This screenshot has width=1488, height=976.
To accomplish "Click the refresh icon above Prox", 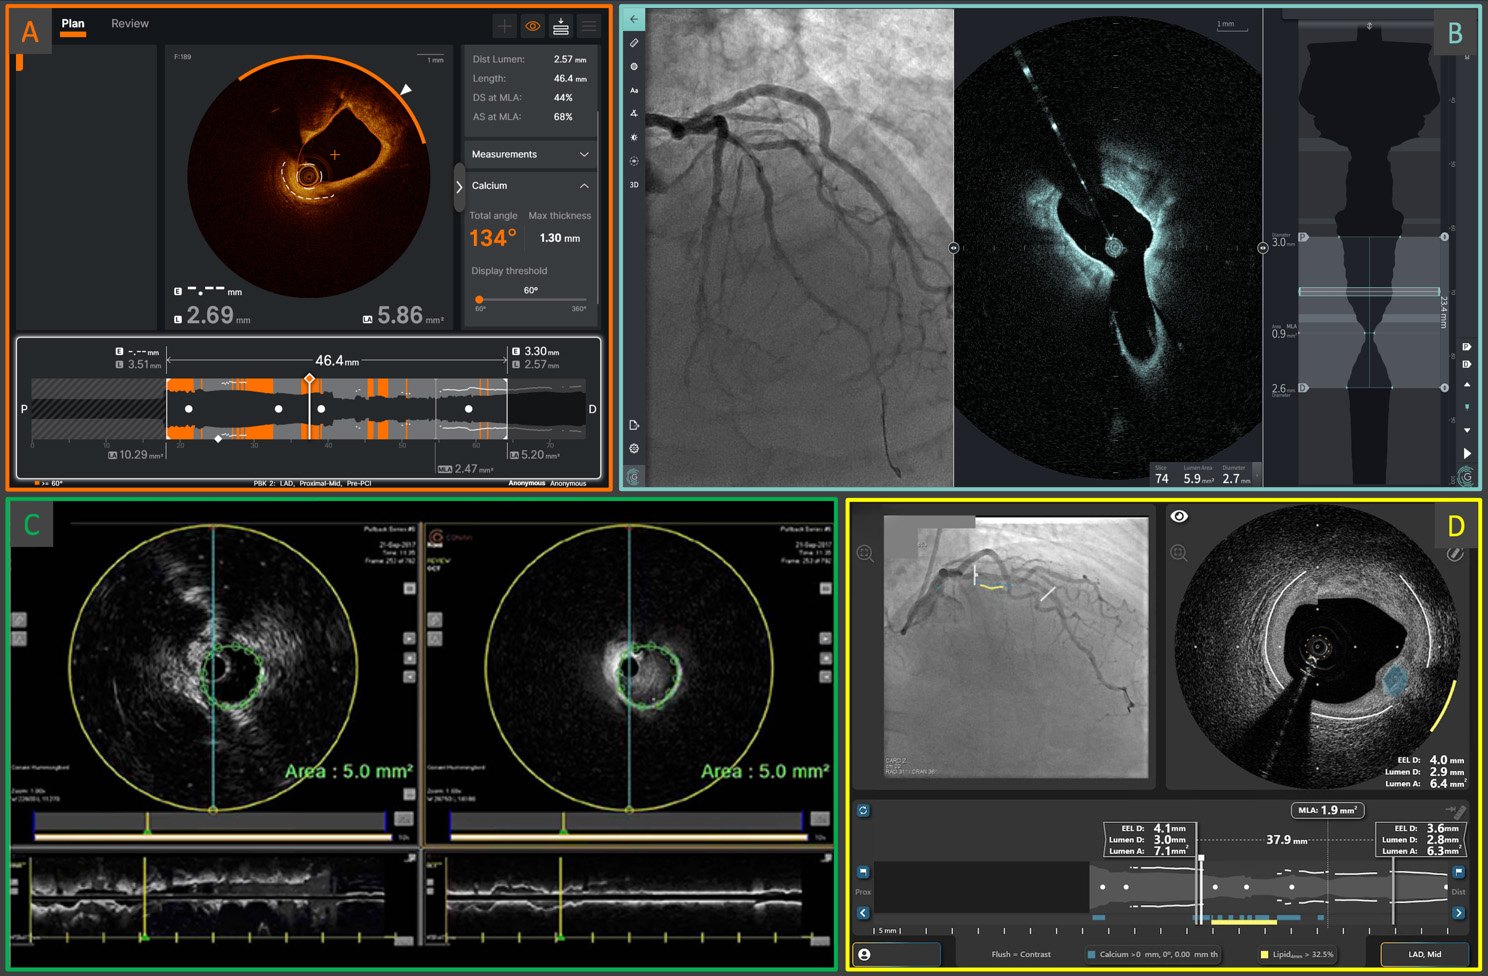I will (863, 810).
